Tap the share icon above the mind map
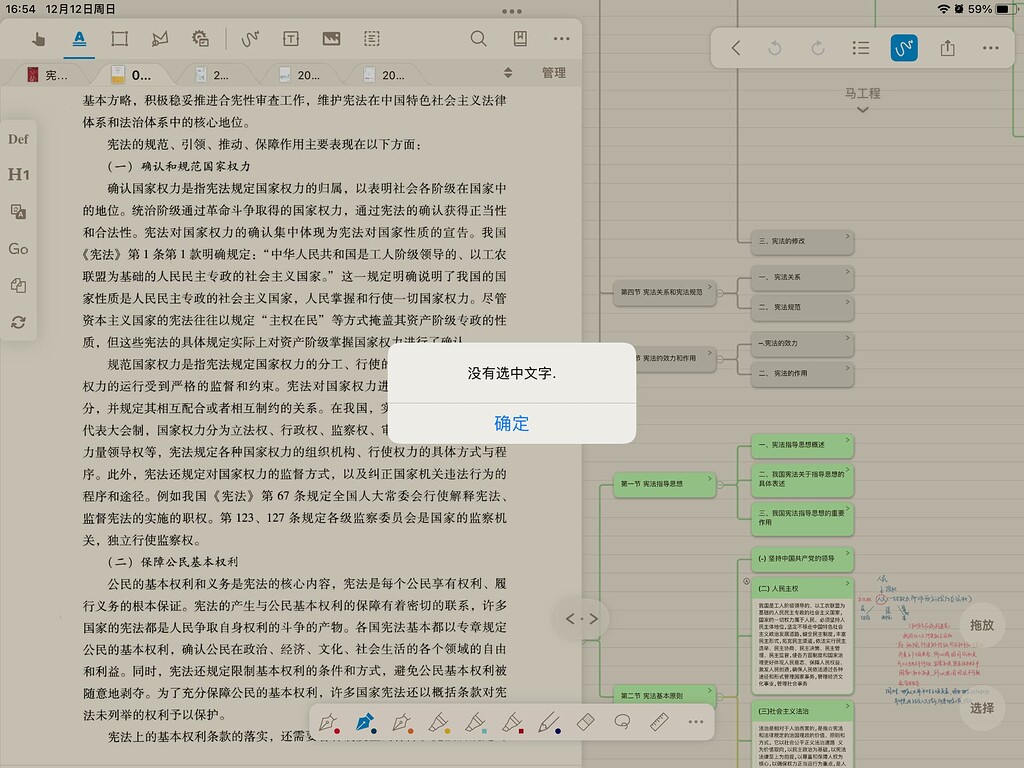 tap(947, 48)
